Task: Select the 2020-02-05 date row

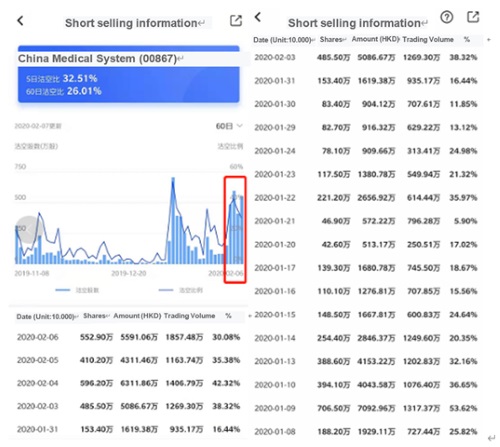Action: point(128,360)
